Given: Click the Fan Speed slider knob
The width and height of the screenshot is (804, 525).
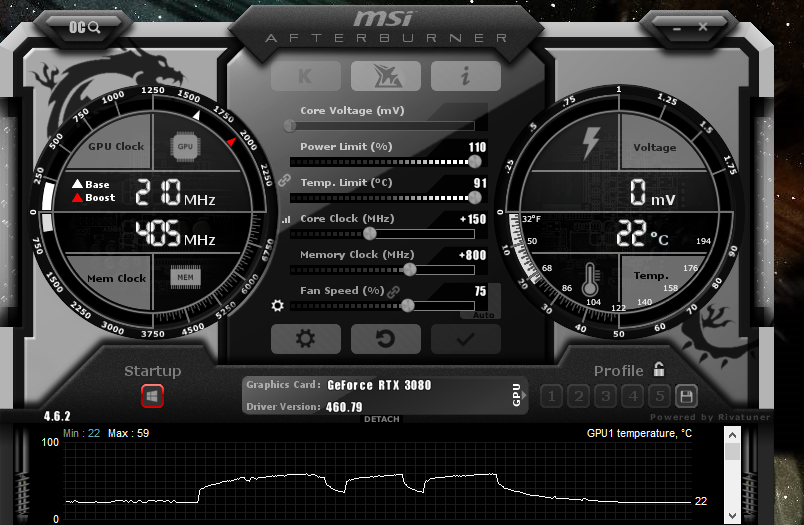Looking at the screenshot, I should (408, 306).
